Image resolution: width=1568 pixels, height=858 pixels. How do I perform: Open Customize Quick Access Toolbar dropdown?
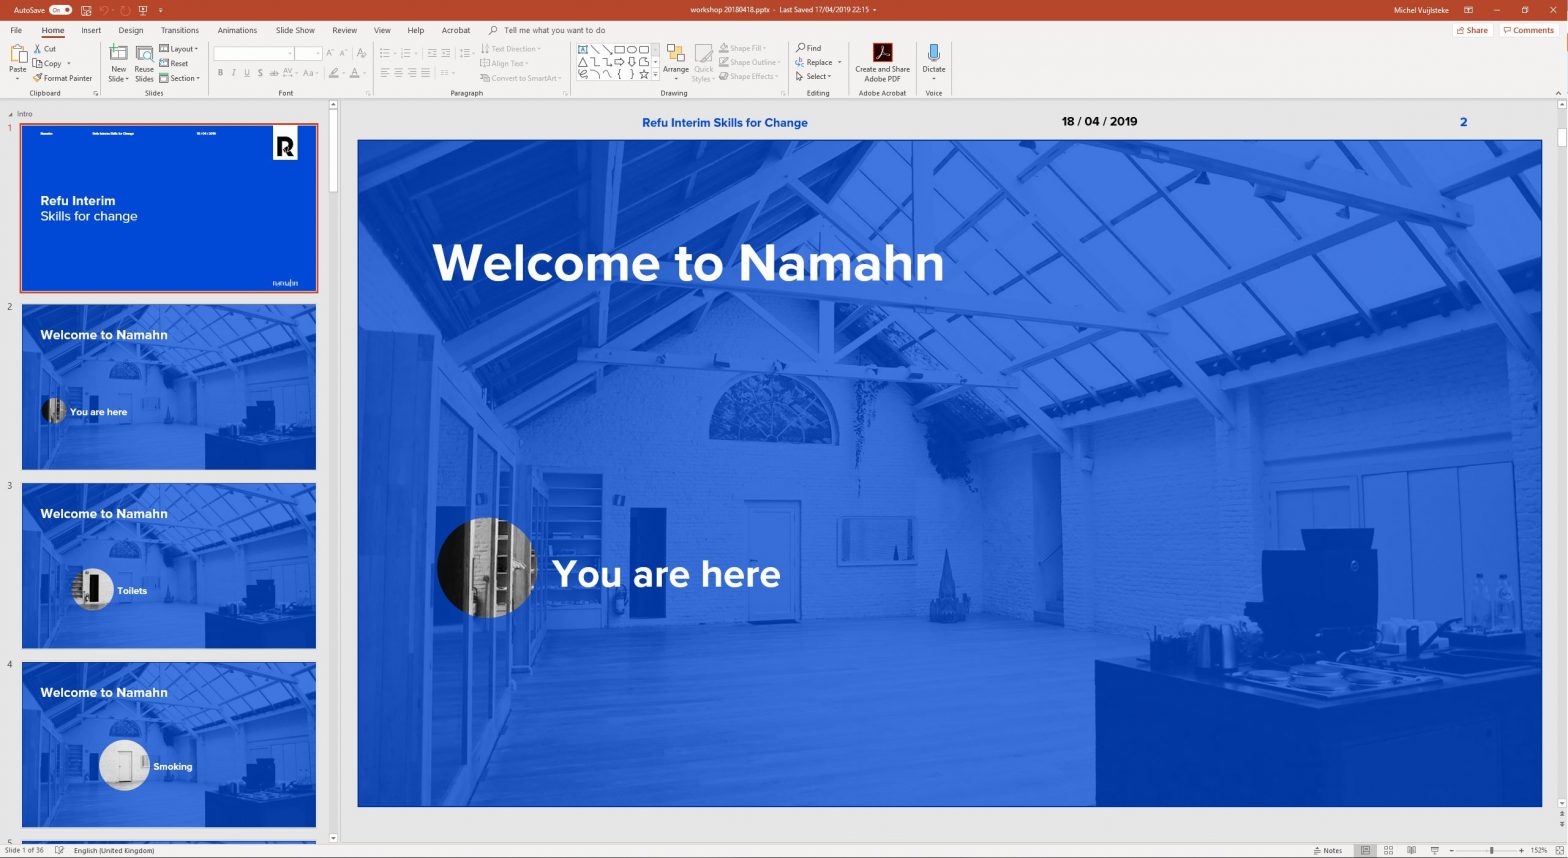[x=160, y=10]
